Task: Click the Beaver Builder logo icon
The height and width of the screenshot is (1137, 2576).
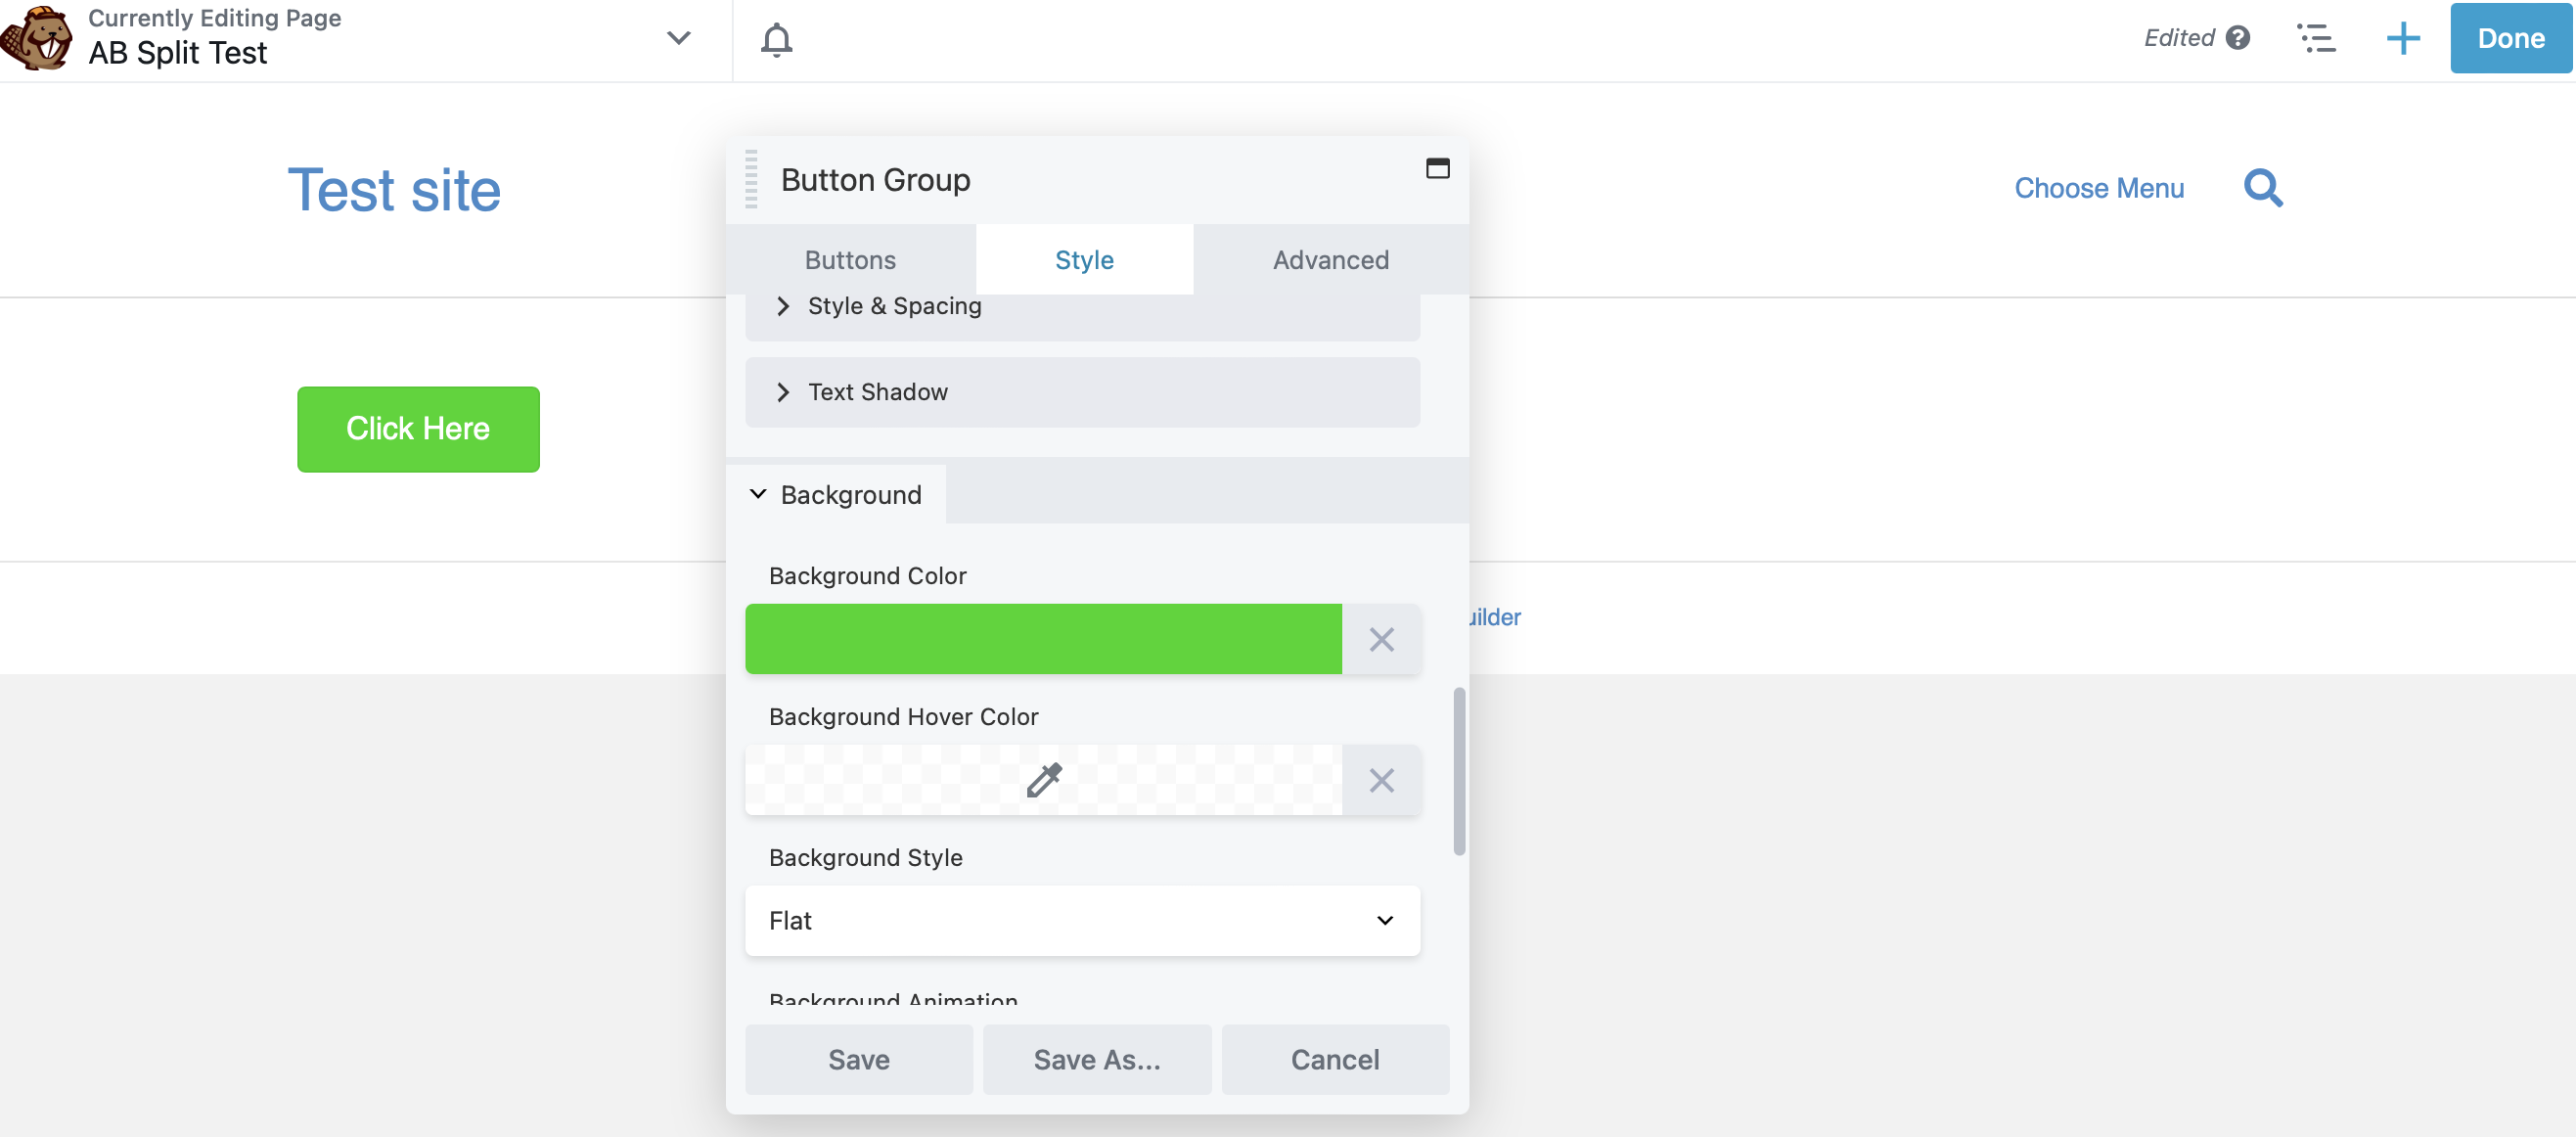Action: pos(36,38)
